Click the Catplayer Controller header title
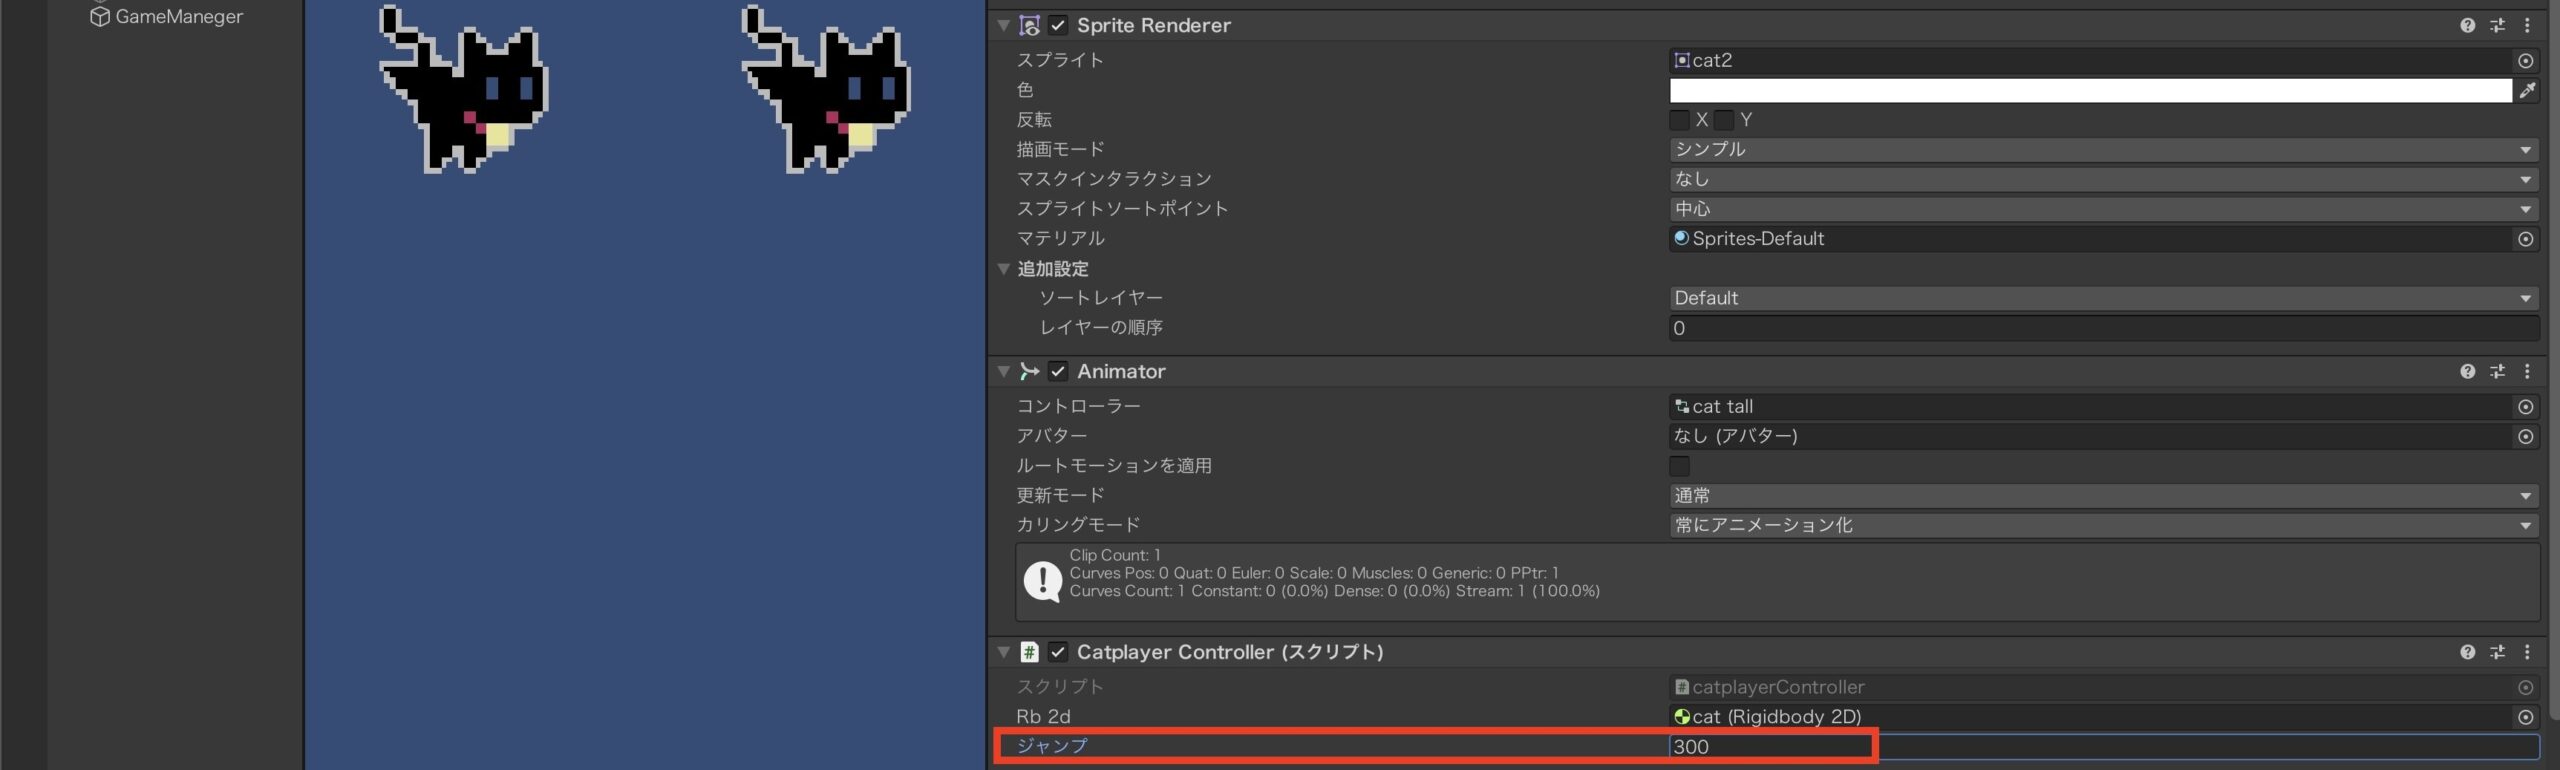Screen dimensions: 2560x770 [1230, 652]
